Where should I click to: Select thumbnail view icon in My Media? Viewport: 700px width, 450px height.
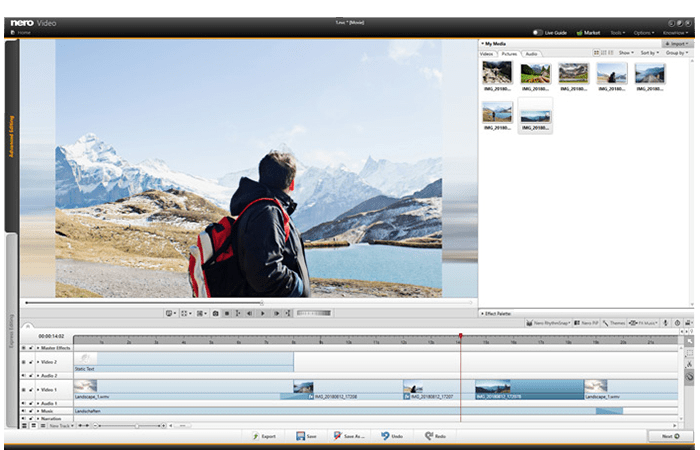point(596,53)
